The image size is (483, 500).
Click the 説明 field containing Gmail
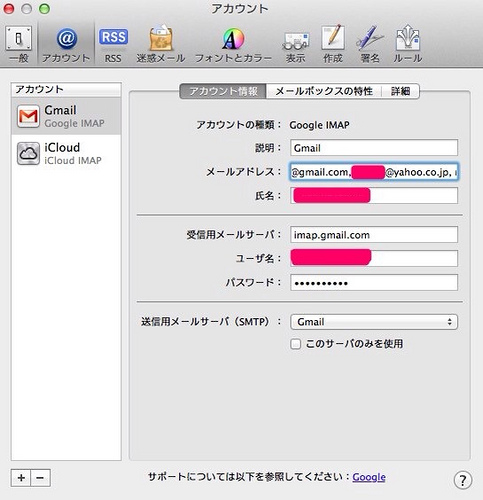pos(374,148)
